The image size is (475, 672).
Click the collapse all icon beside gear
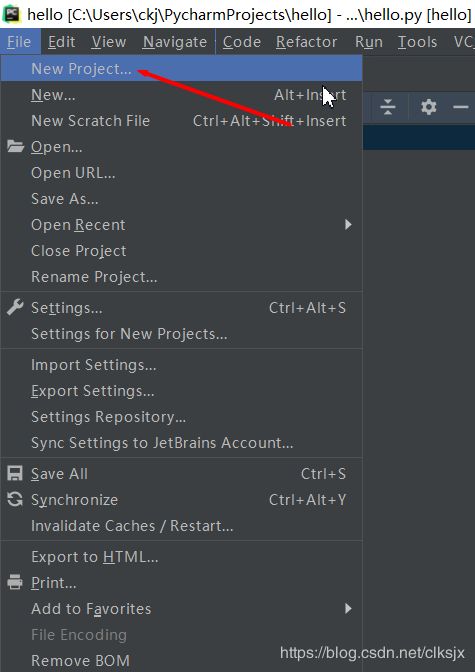click(388, 107)
